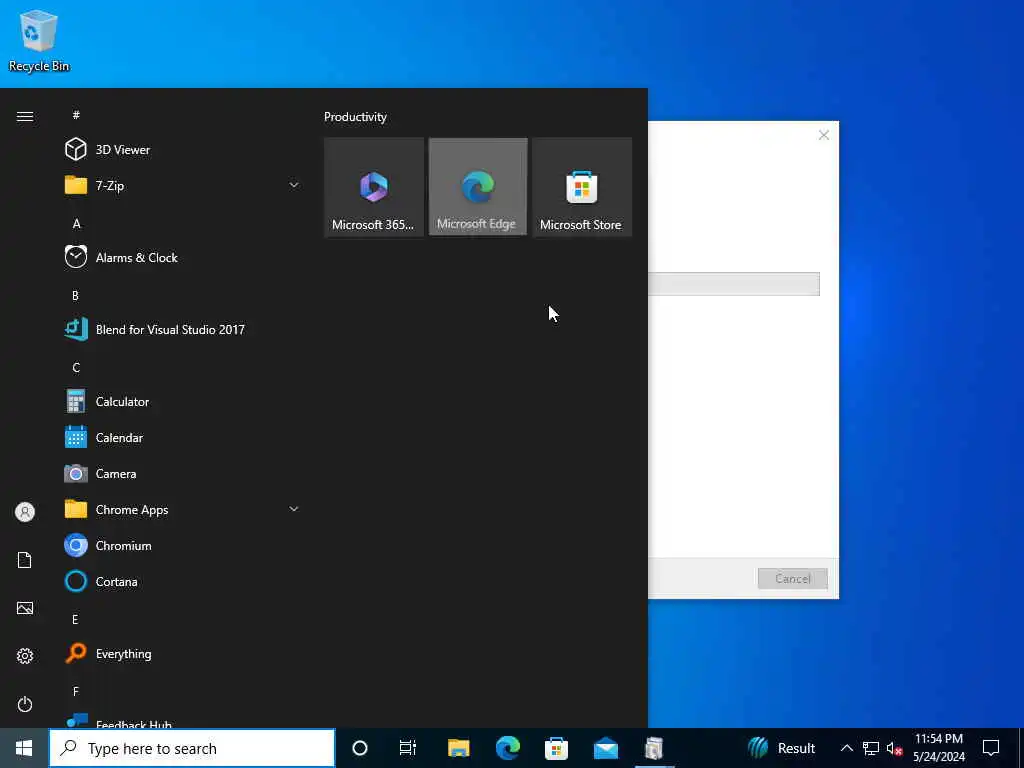The height and width of the screenshot is (768, 1024).
Task: Open the Calendar app
Action: pyautogui.click(x=182, y=438)
